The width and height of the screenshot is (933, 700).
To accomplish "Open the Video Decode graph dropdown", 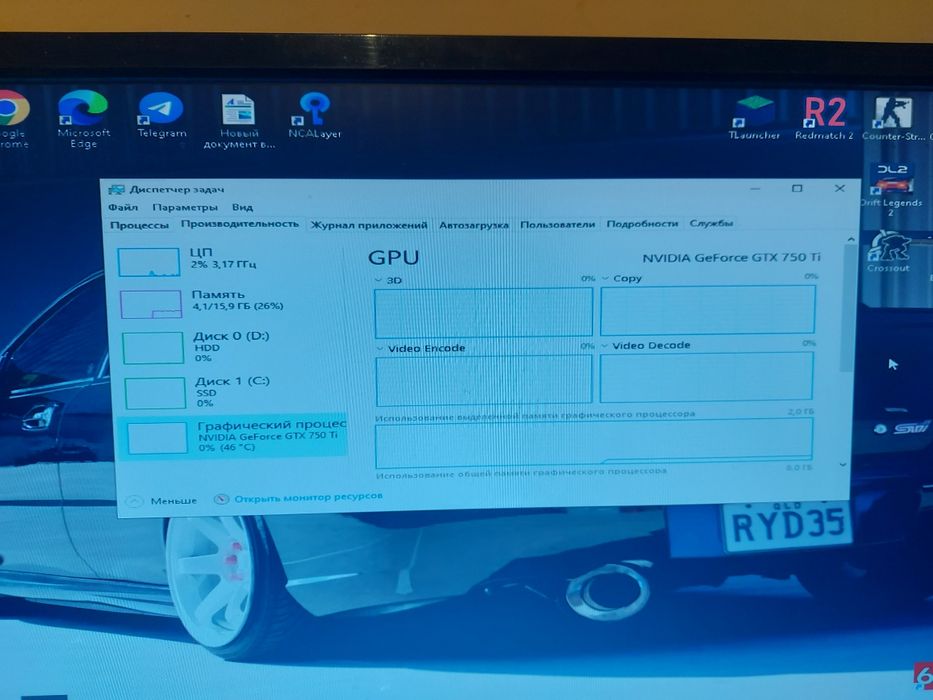I will click(x=605, y=346).
